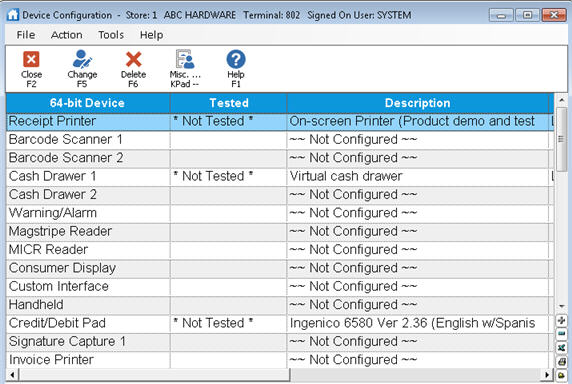
Task: Click the Tested column header
Action: (x=229, y=103)
